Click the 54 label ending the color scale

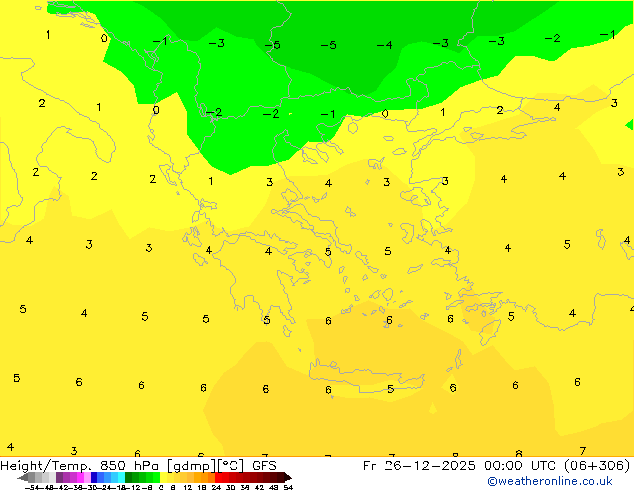tap(287, 487)
